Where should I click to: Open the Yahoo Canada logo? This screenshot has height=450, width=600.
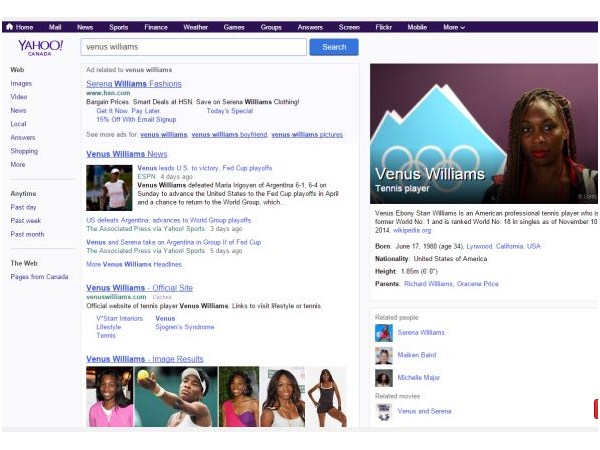click(x=40, y=48)
